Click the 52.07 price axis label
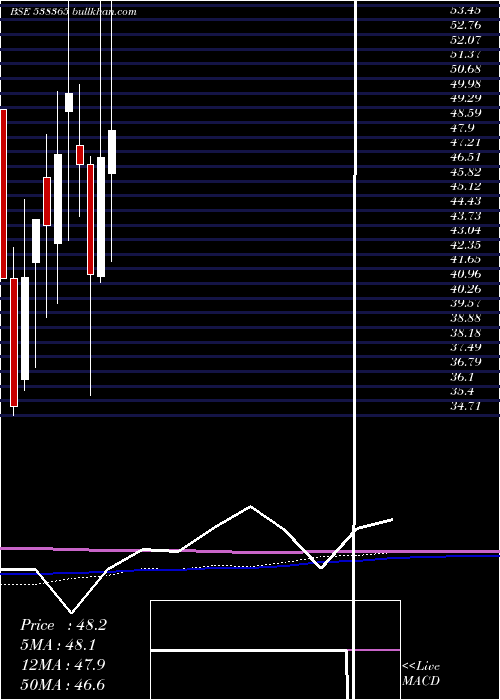The image size is (500, 700). (x=465, y=40)
